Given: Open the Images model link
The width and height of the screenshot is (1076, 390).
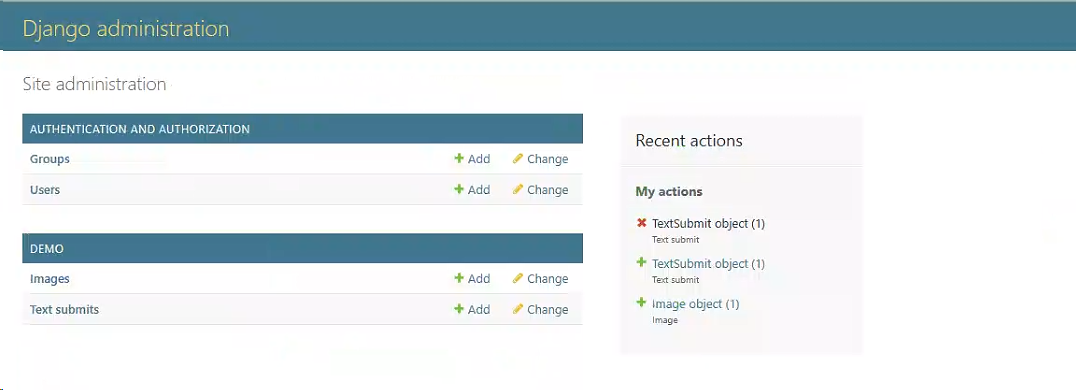Looking at the screenshot, I should (x=49, y=279).
